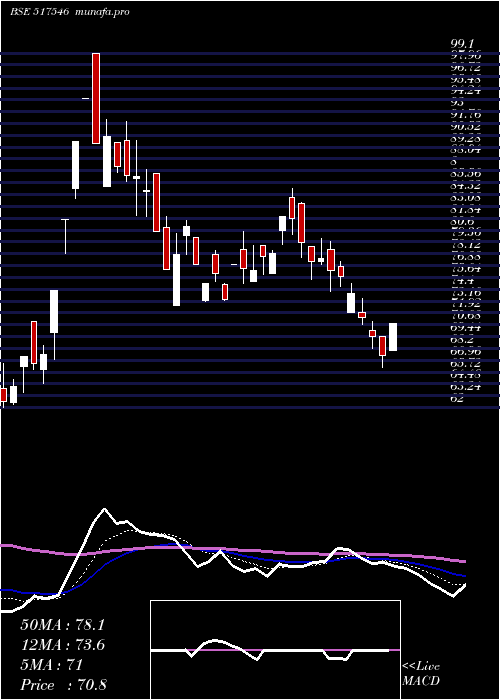Click the <<Live MACD label
This screenshot has height=700, width=500.
click(421, 674)
